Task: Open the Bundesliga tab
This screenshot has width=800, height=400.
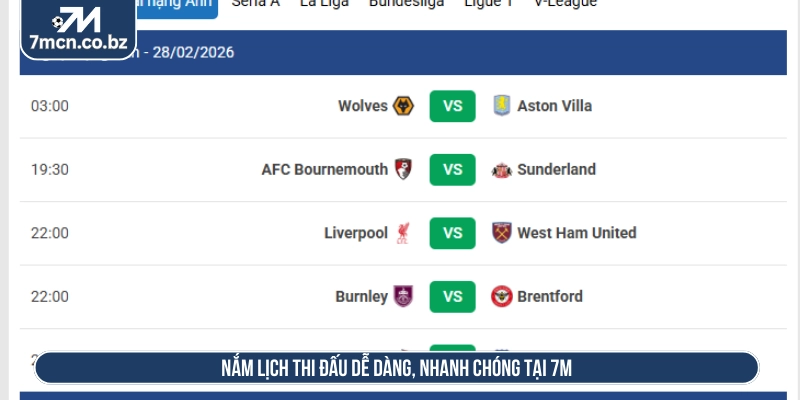Action: pos(407,4)
